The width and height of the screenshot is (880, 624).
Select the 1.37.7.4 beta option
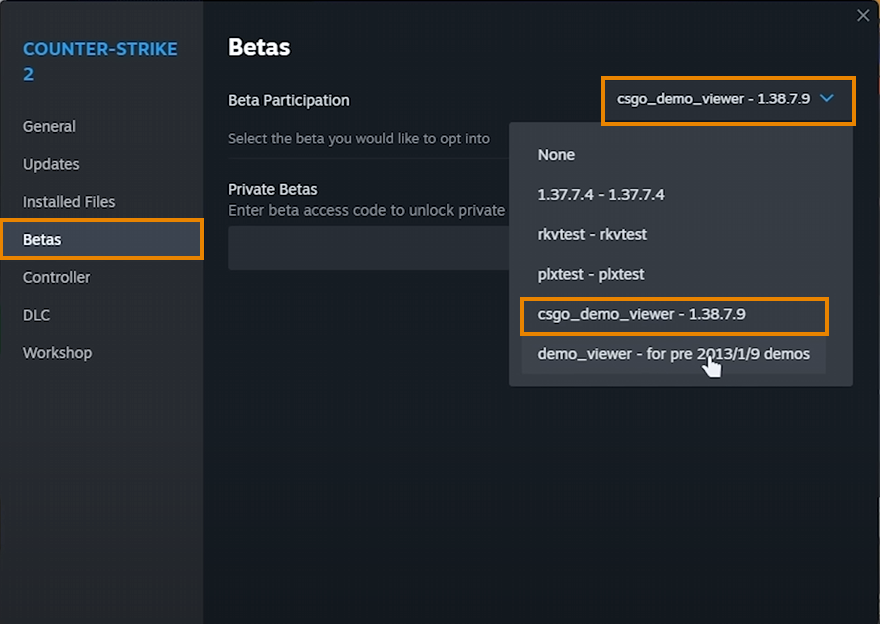point(673,195)
